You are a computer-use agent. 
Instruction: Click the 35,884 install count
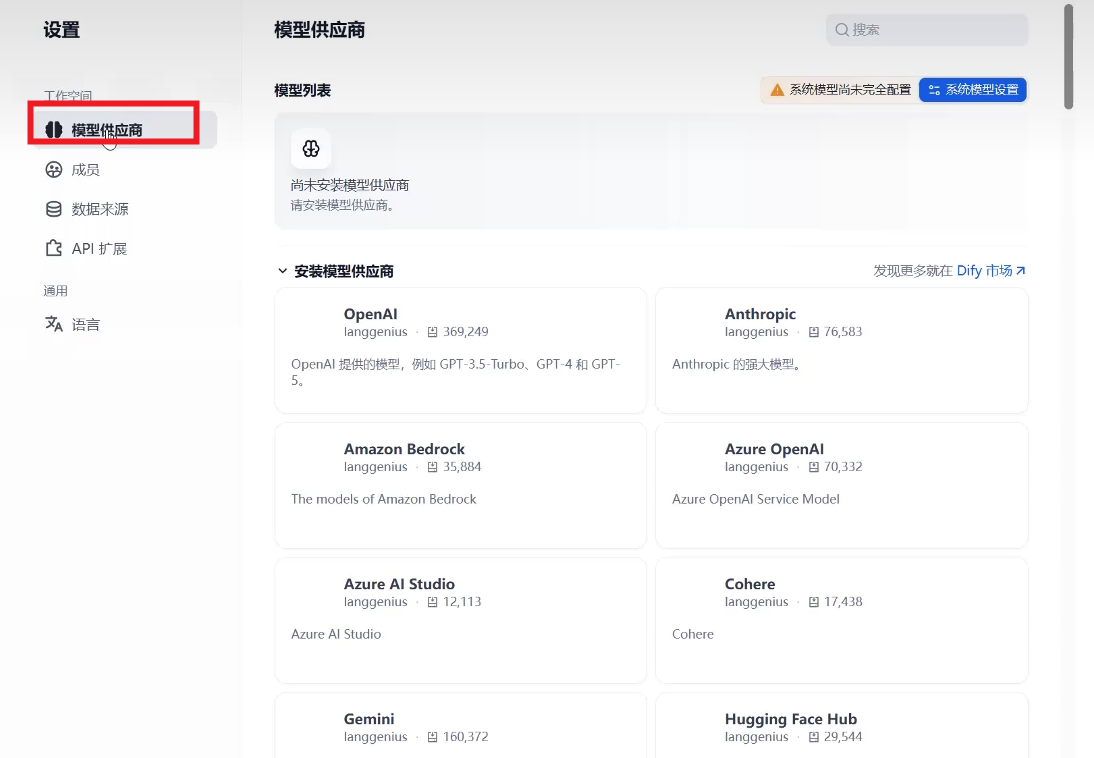pyautogui.click(x=462, y=467)
